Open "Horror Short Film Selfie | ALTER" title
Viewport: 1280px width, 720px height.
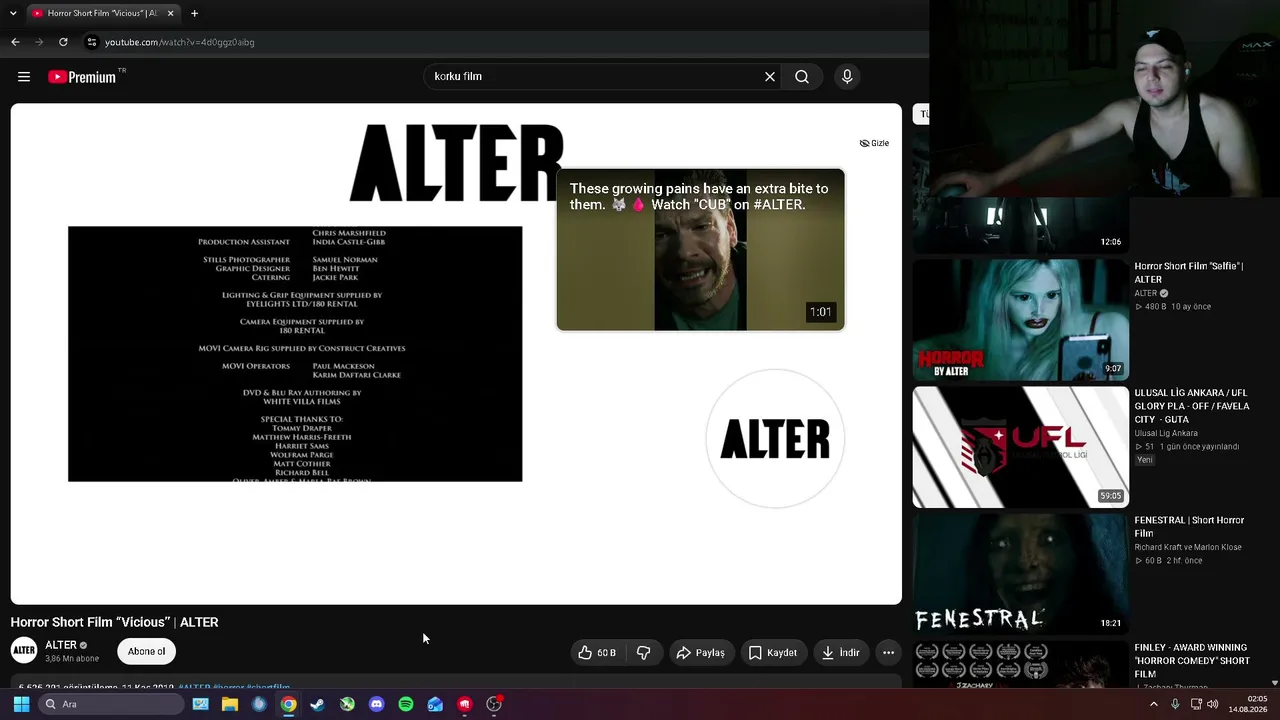tap(1188, 273)
